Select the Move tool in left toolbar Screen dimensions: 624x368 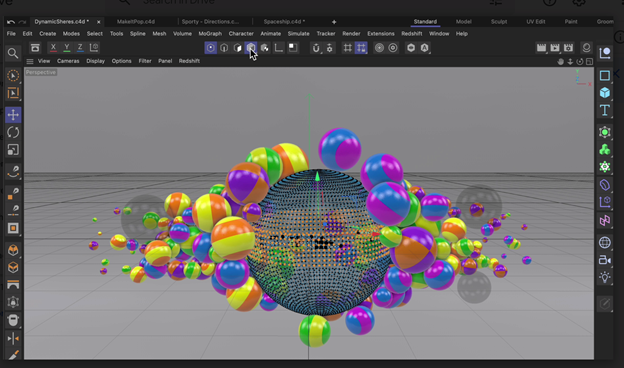(13, 115)
